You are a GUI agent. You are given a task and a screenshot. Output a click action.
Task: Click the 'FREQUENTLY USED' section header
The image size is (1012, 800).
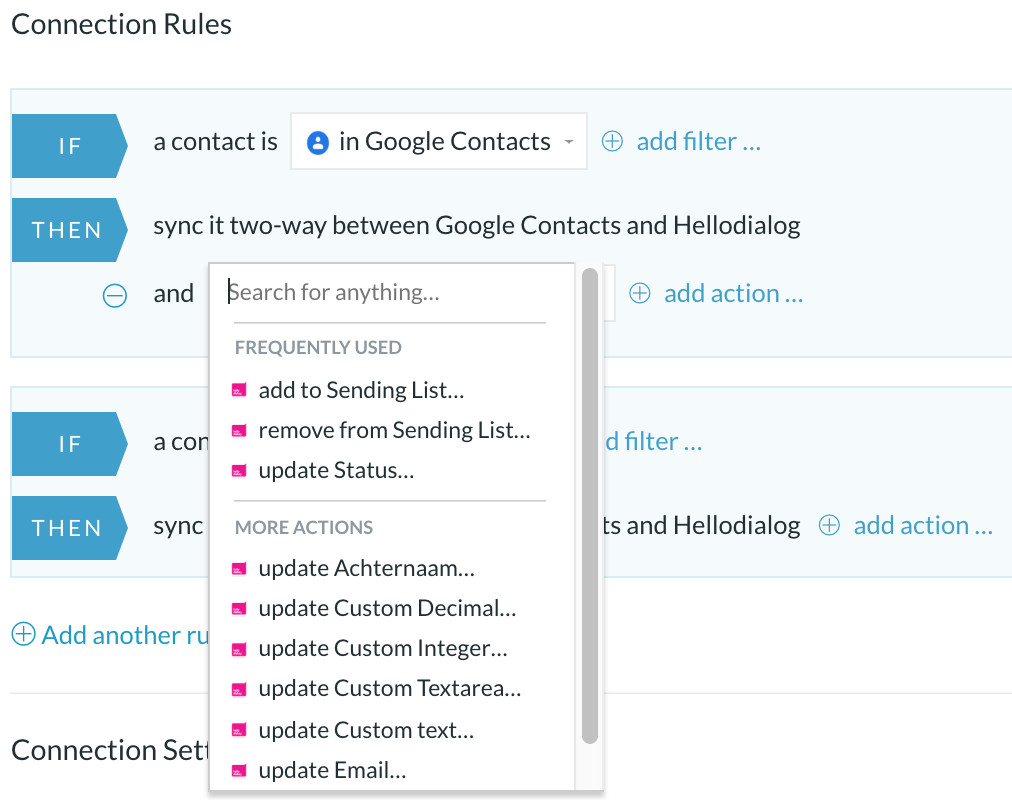[x=318, y=348]
